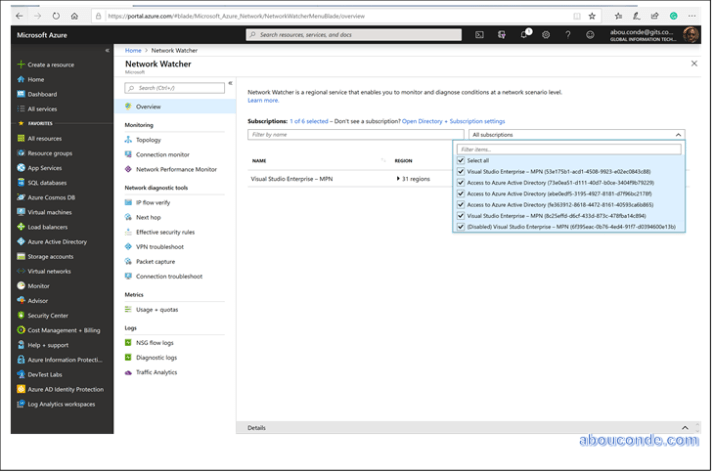Click the Azure Cosmos DB sidebar icon

tap(19, 197)
